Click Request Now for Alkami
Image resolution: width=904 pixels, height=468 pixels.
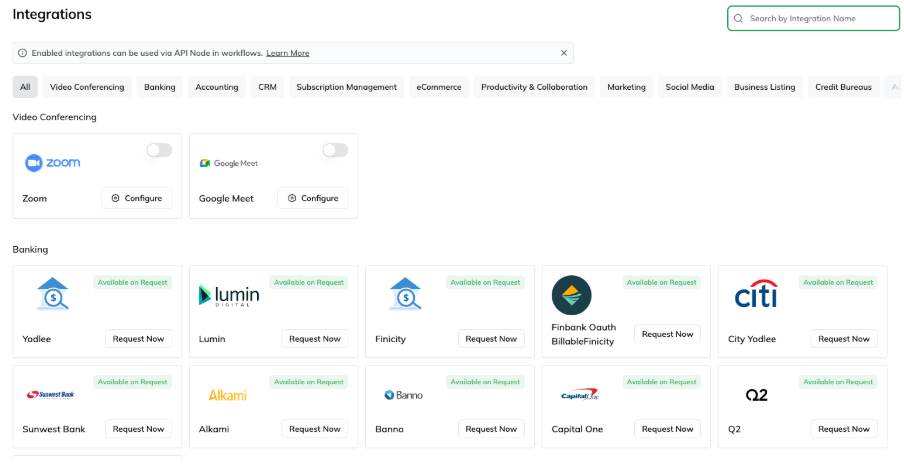(x=315, y=429)
